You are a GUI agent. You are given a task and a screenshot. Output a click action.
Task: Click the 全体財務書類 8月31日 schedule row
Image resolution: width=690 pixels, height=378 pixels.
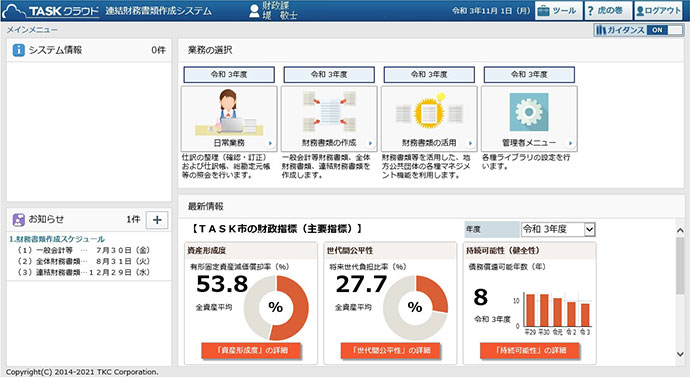[x=83, y=261]
